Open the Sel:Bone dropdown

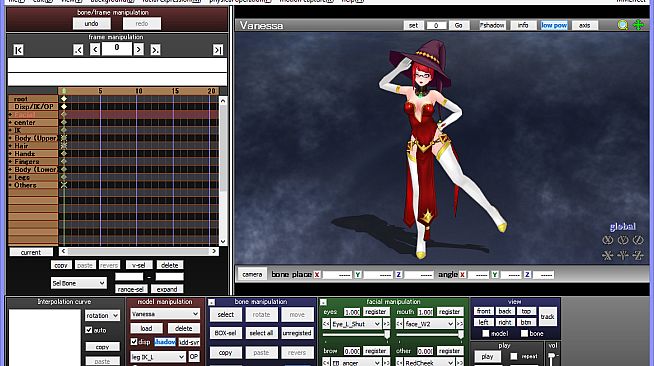coord(79,283)
